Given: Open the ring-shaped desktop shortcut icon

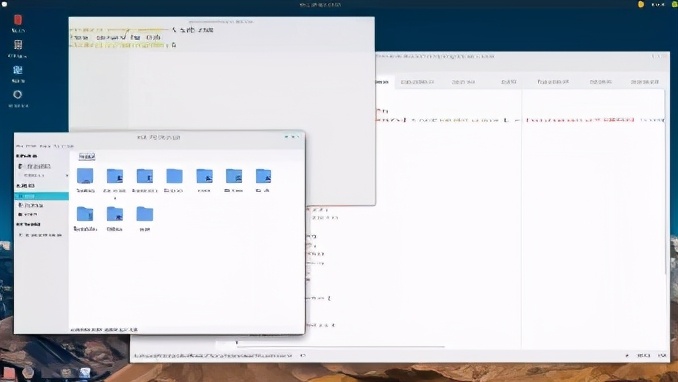Looking at the screenshot, I should click(18, 95).
